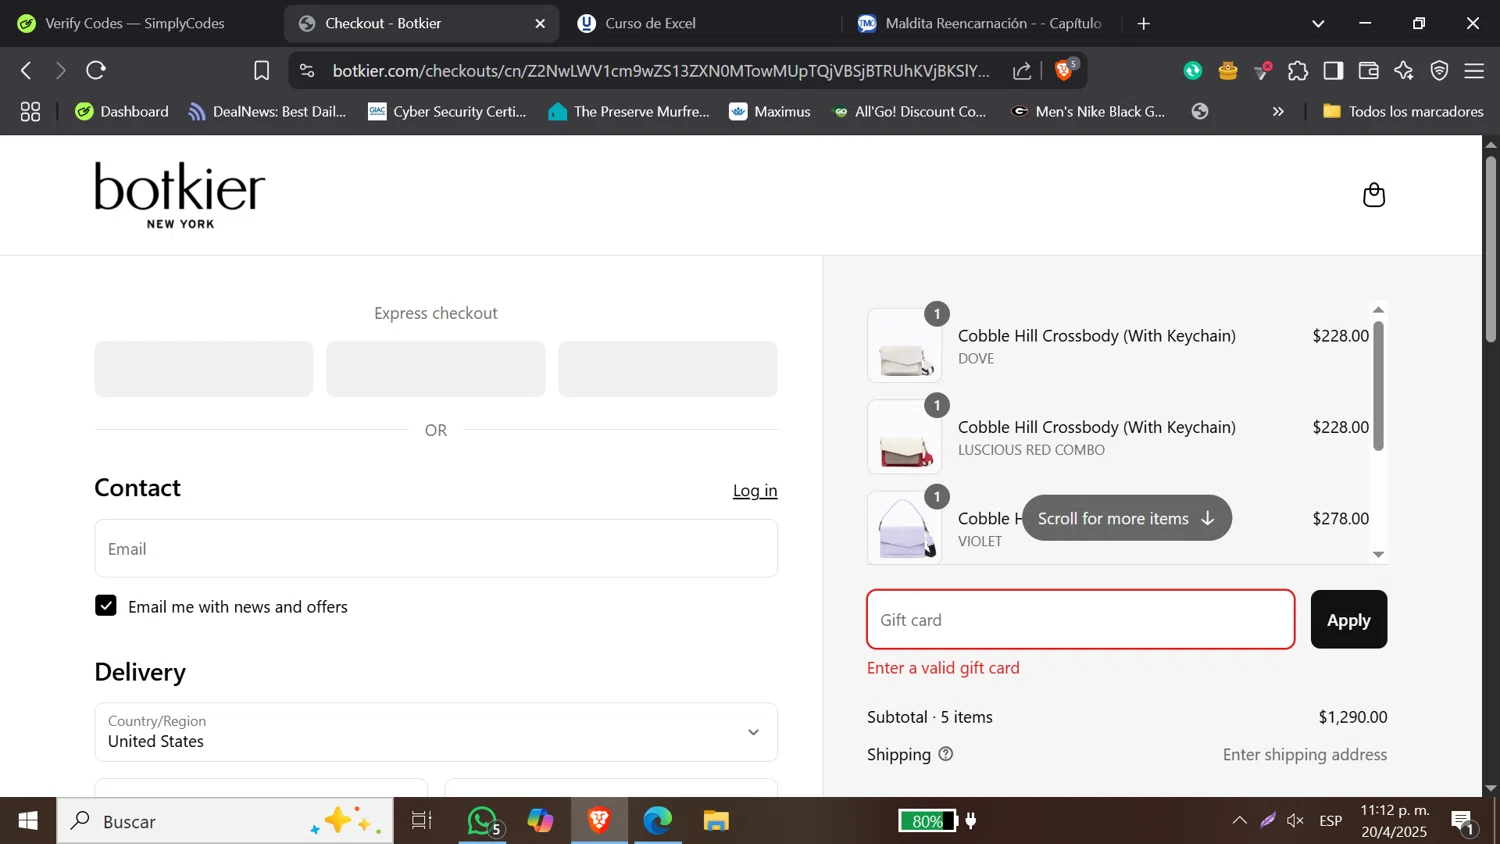Focus the Email input field
The image size is (1500, 844).
click(436, 549)
